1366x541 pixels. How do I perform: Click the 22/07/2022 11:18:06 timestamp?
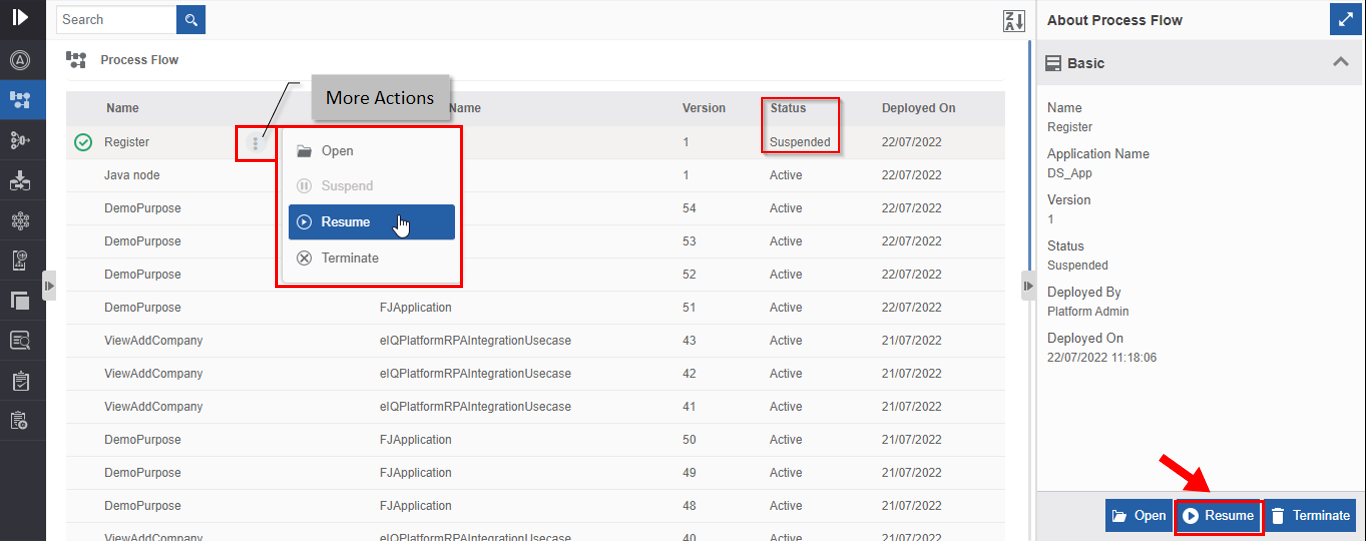click(x=1102, y=358)
